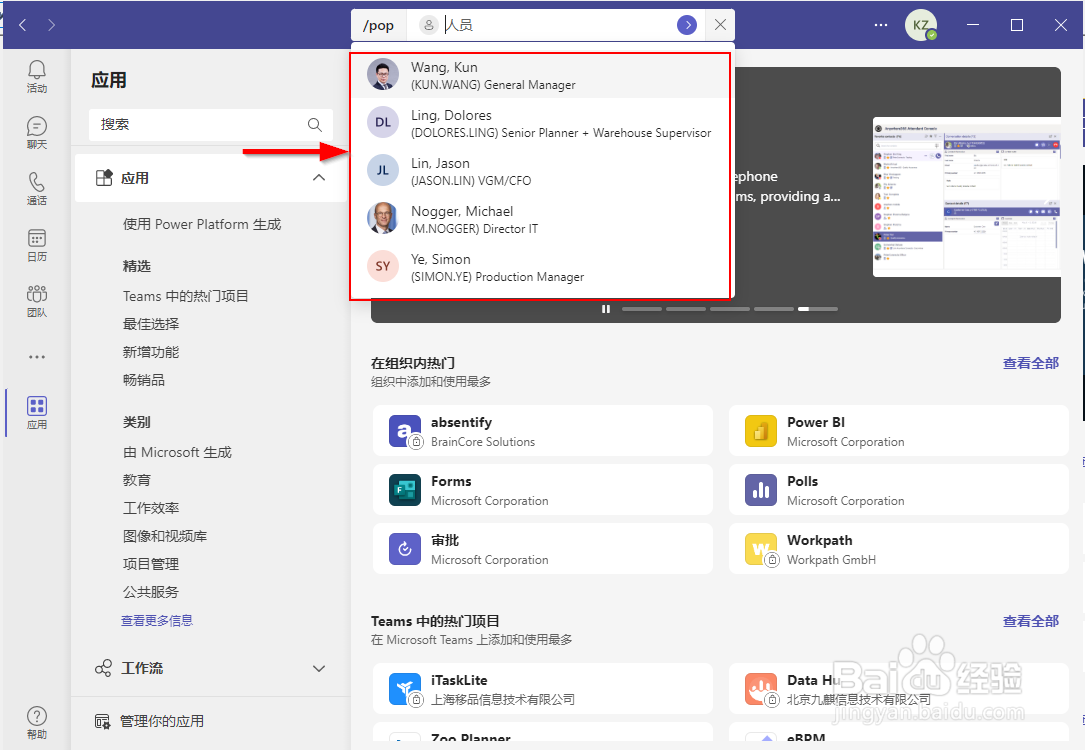Select 最佳选择 category
This screenshot has height=750, width=1085.
pyautogui.click(x=151, y=324)
